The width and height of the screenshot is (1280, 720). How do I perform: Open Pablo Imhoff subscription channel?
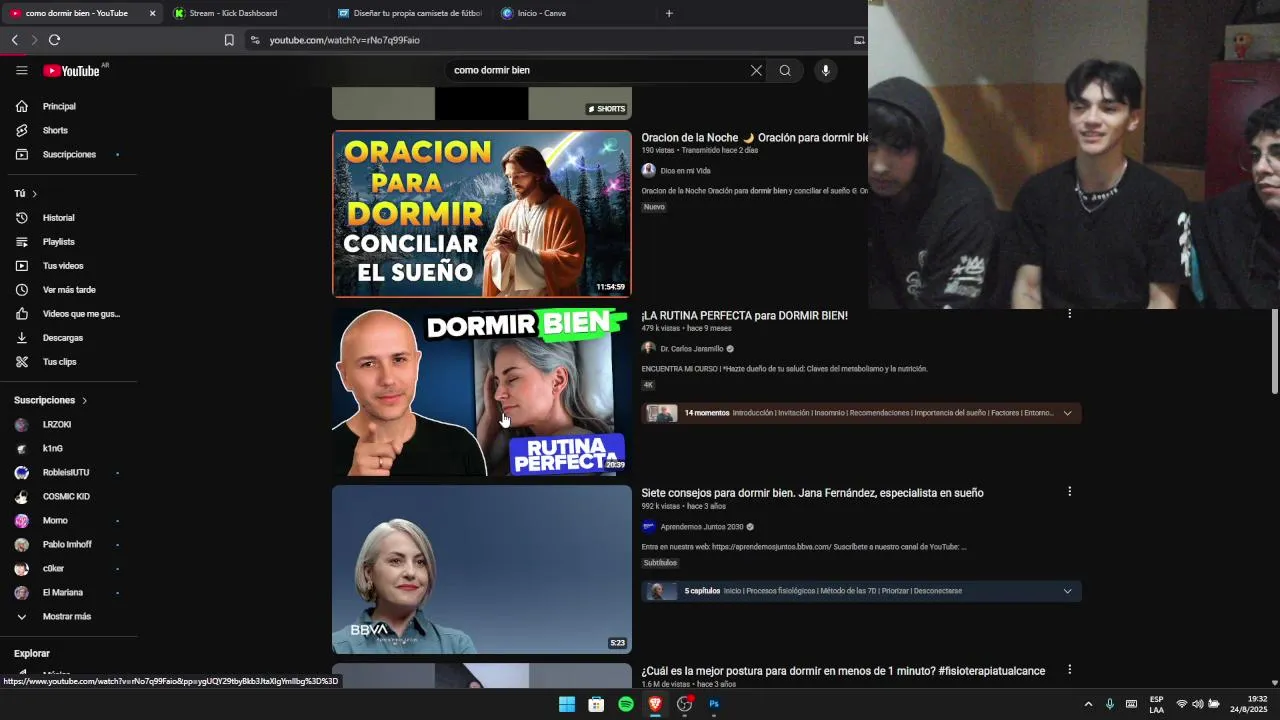pos(68,544)
